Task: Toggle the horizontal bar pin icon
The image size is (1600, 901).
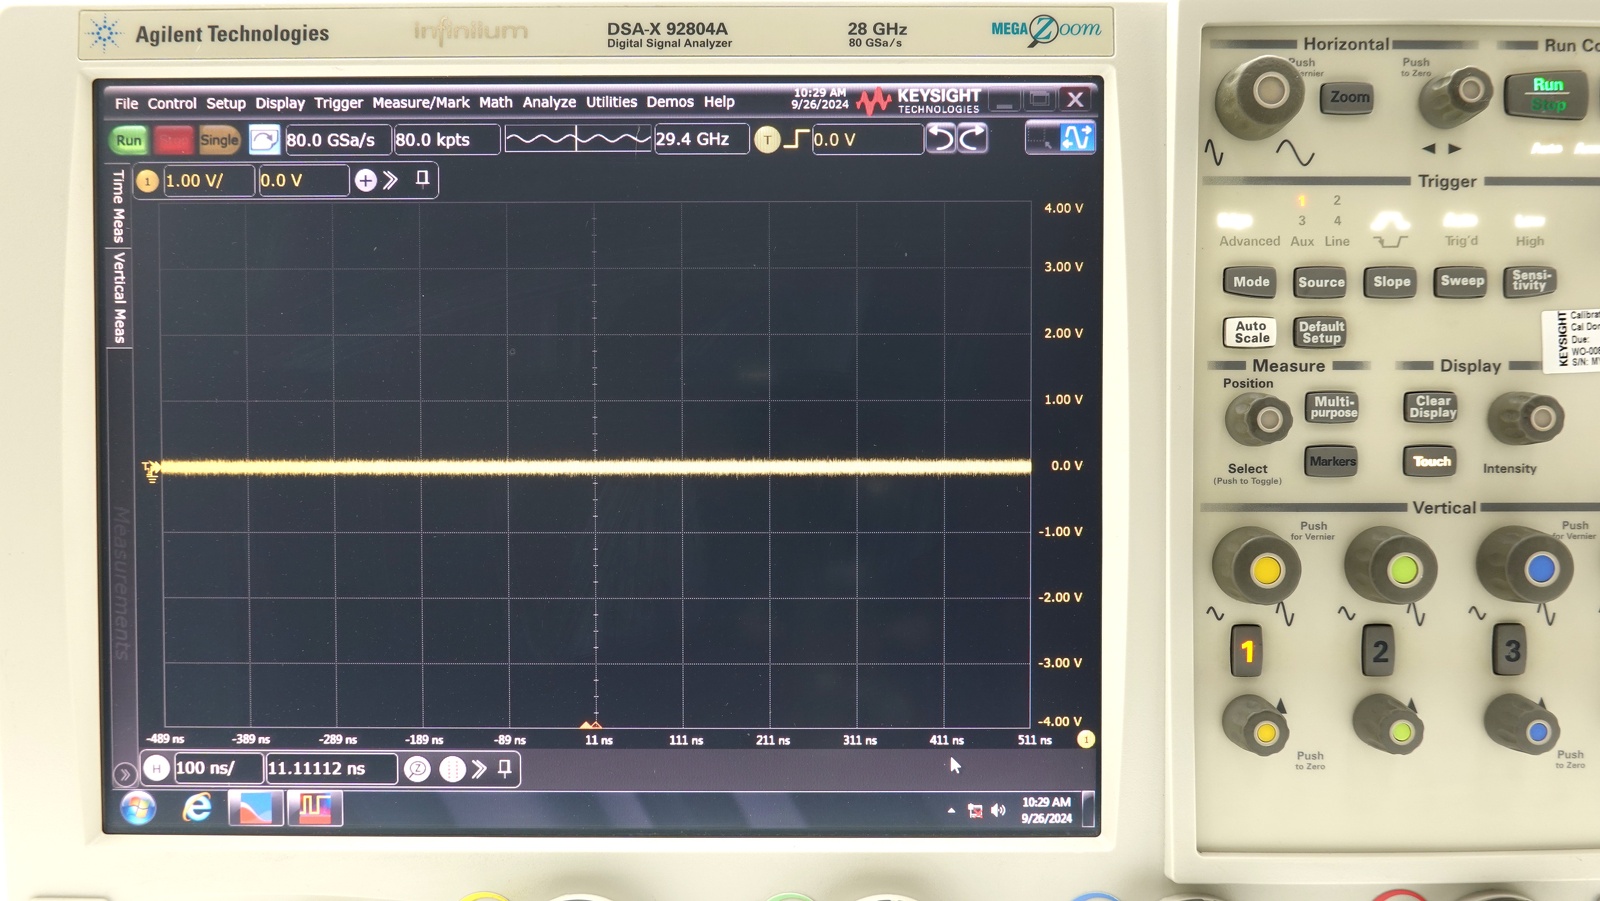Action: (x=505, y=768)
